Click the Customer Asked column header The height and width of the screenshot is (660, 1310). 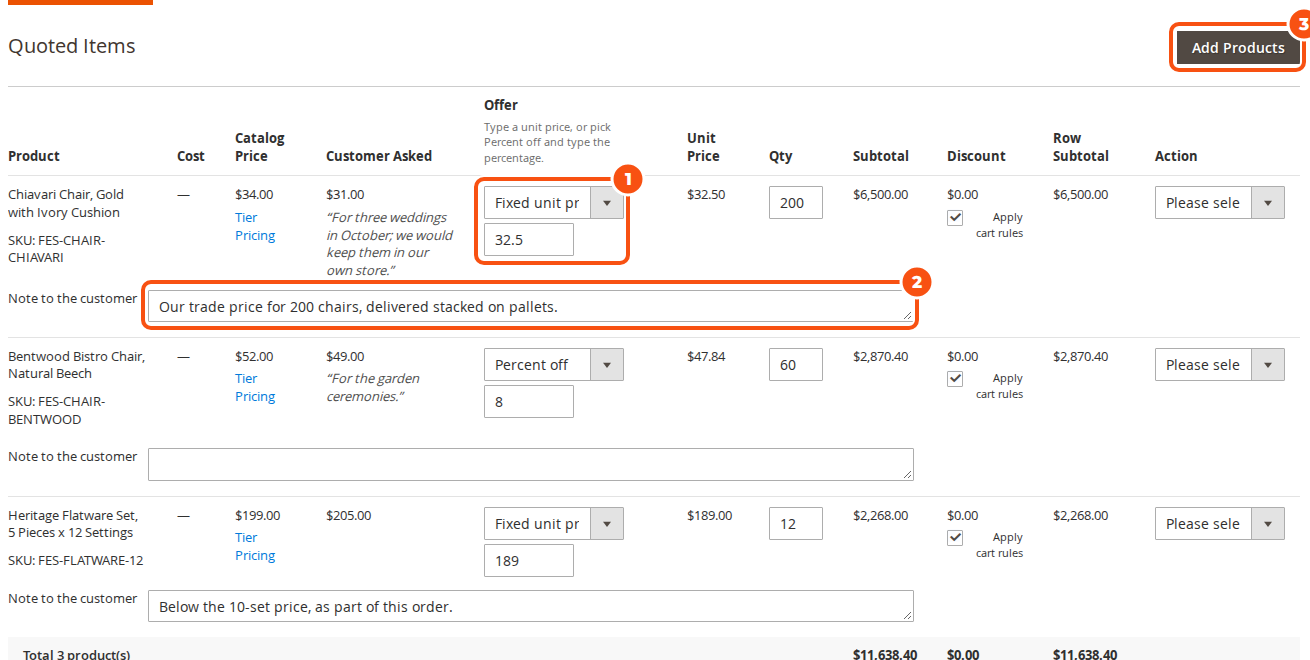coord(379,156)
